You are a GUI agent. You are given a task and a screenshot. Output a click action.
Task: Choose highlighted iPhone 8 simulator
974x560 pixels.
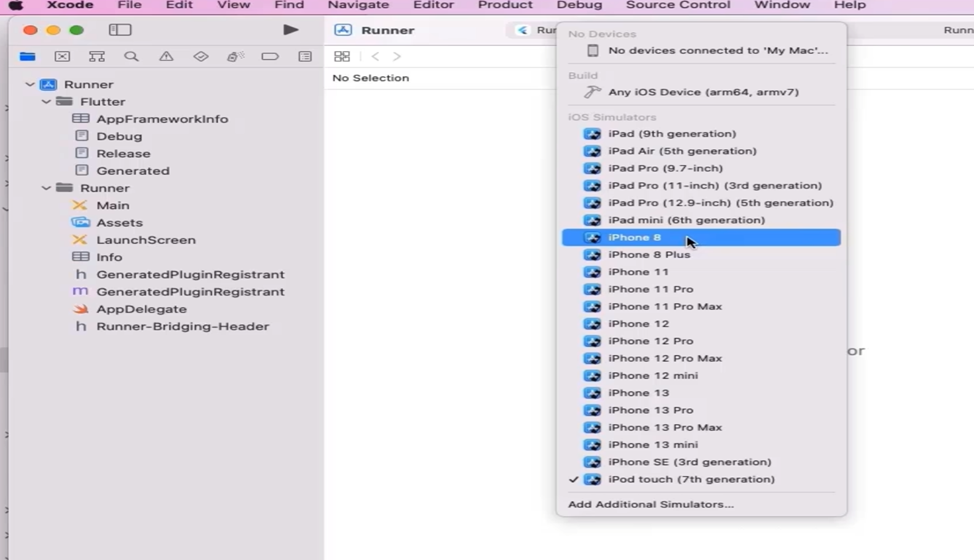[701, 237]
